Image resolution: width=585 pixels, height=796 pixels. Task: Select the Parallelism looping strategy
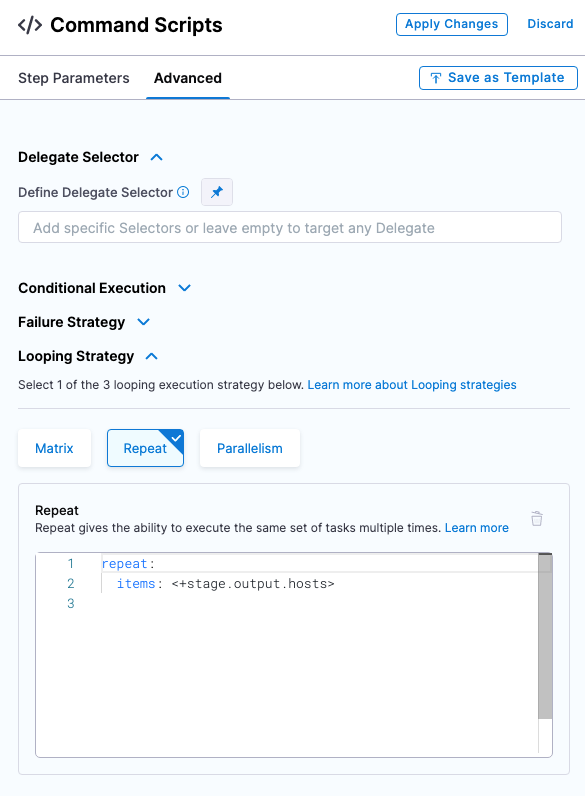point(250,448)
